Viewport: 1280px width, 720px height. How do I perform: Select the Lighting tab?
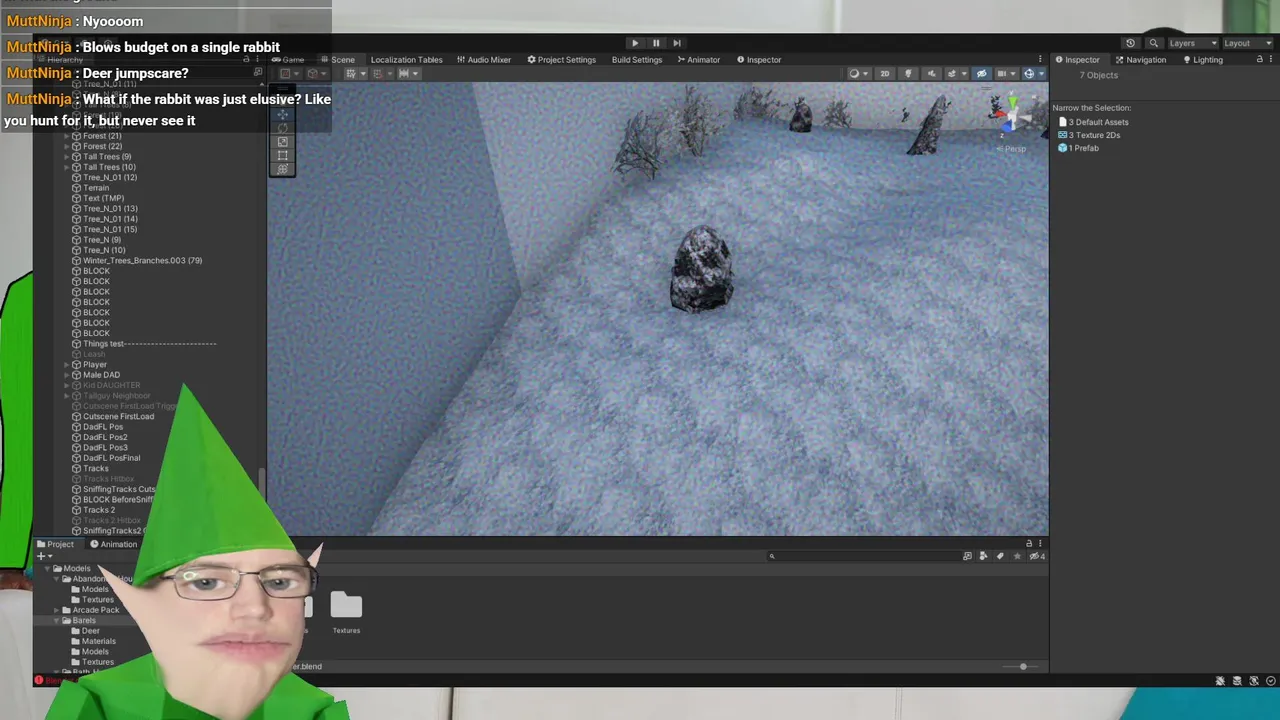click(1202, 60)
